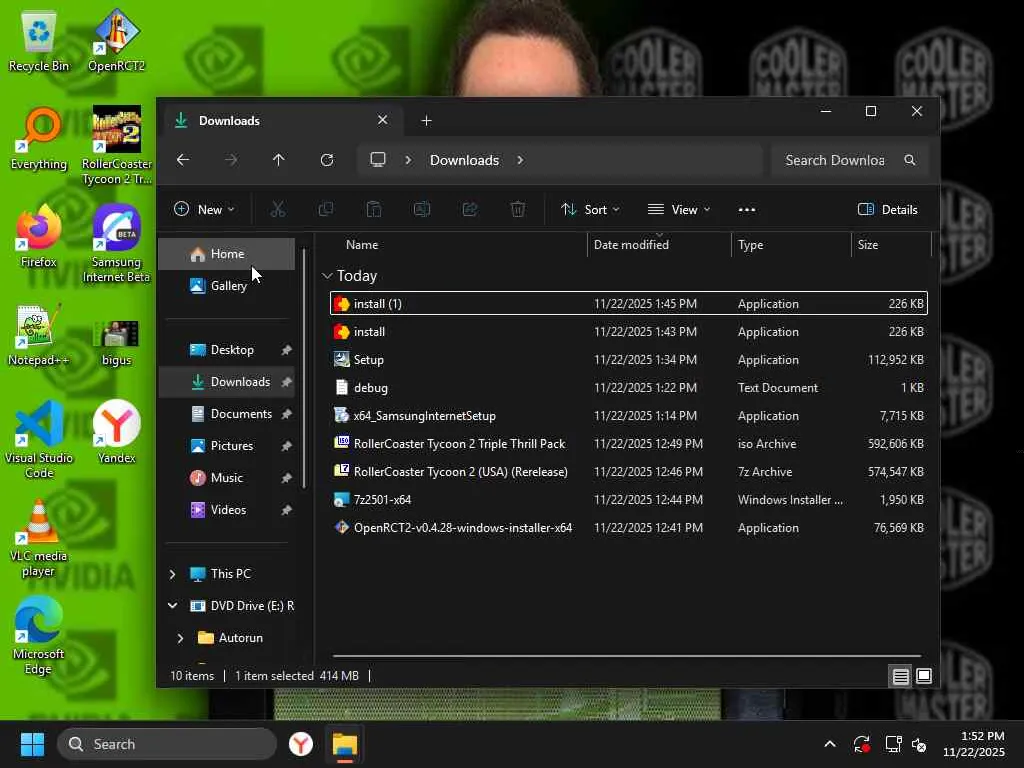Click the New button in the toolbar
The height and width of the screenshot is (768, 1024).
point(204,210)
